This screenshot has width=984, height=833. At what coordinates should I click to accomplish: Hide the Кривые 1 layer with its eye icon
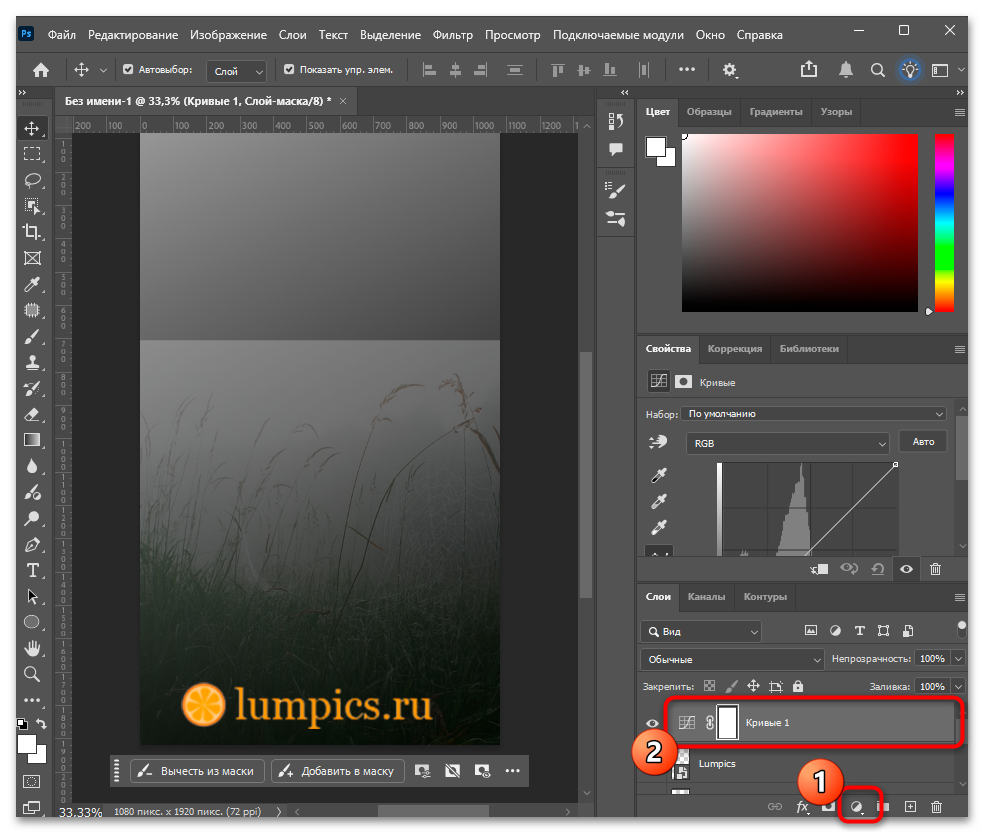coord(652,723)
